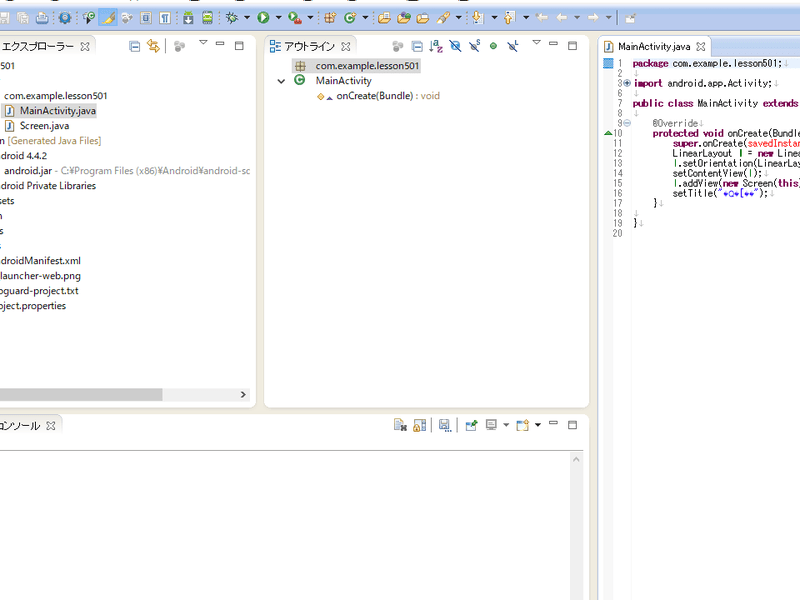Expand collapsed import fold in editor
The image size is (800, 600).
(x=626, y=83)
